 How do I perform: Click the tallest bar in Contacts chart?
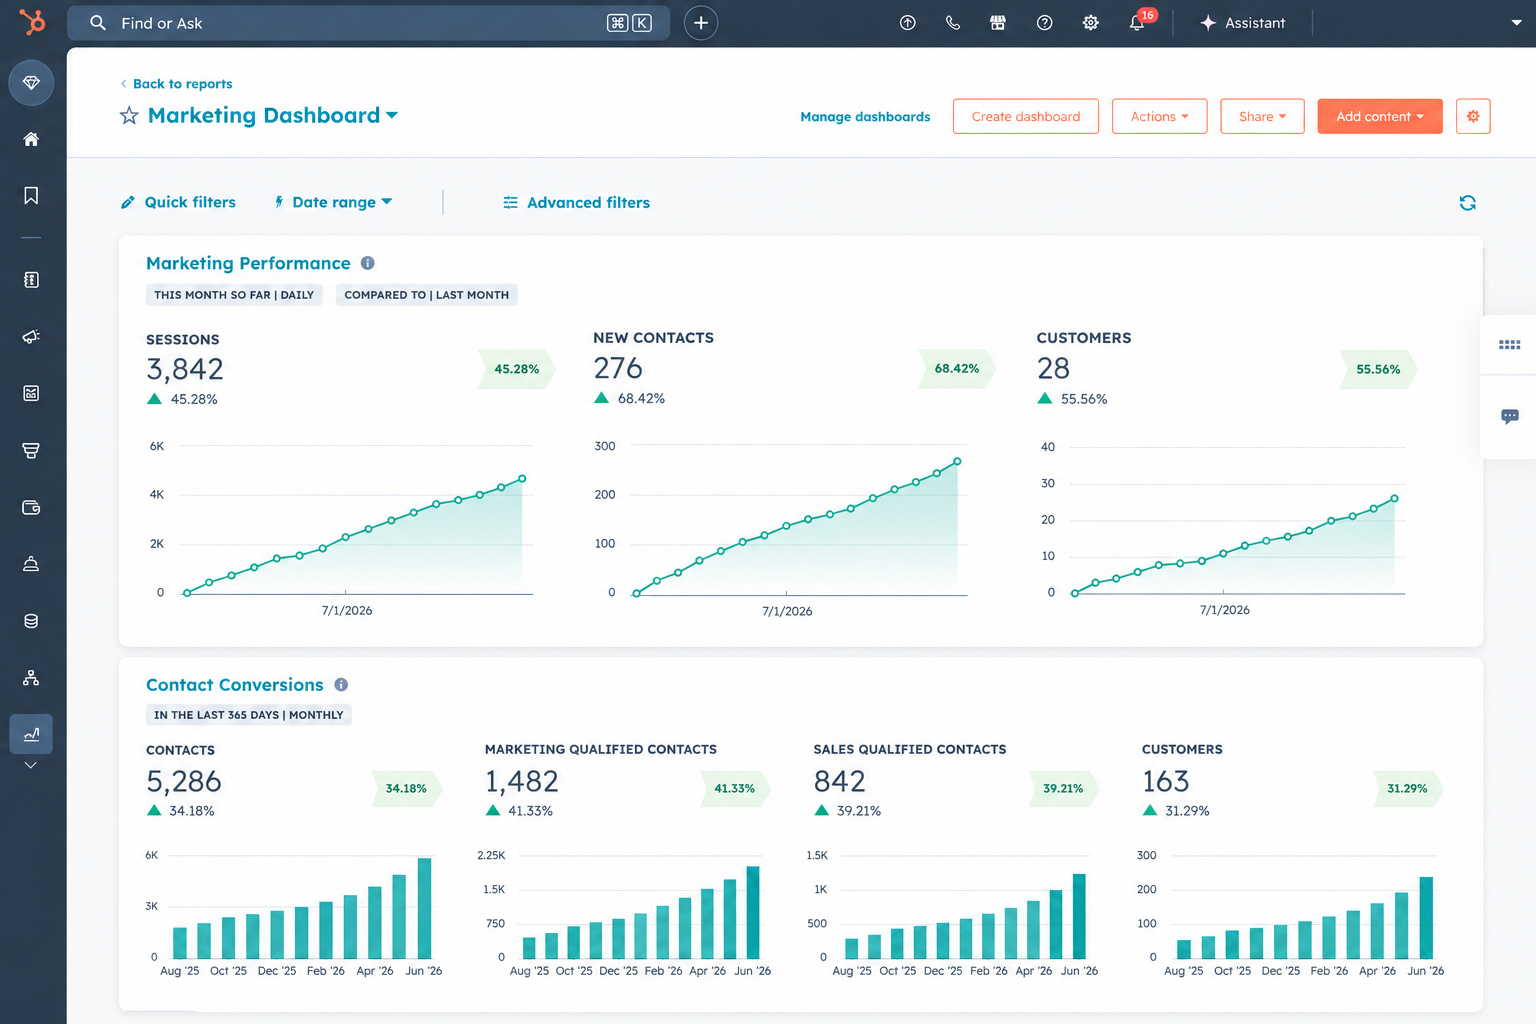click(x=424, y=908)
